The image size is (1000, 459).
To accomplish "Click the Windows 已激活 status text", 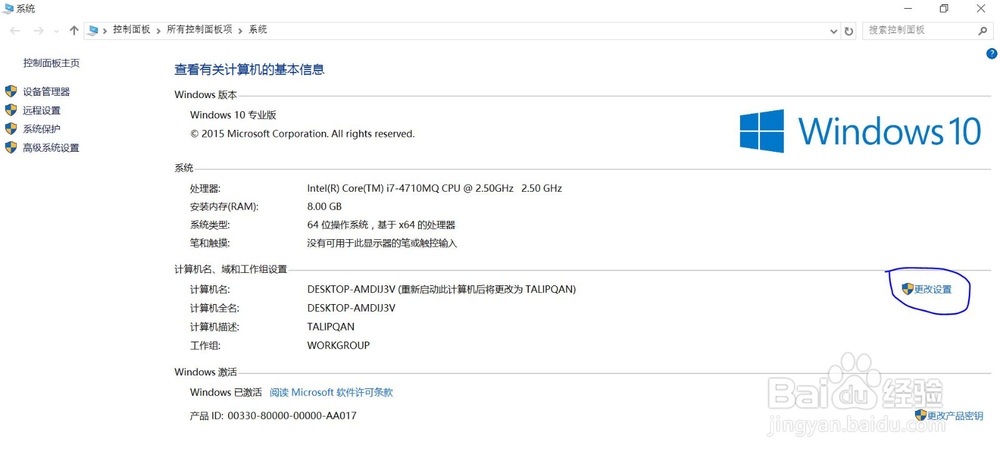I will pos(226,392).
